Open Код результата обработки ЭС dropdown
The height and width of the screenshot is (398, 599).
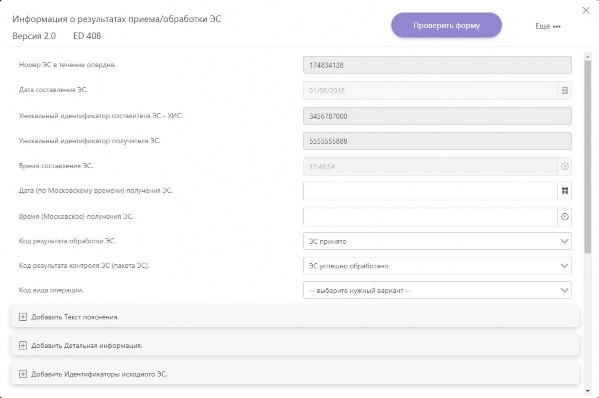click(437, 241)
